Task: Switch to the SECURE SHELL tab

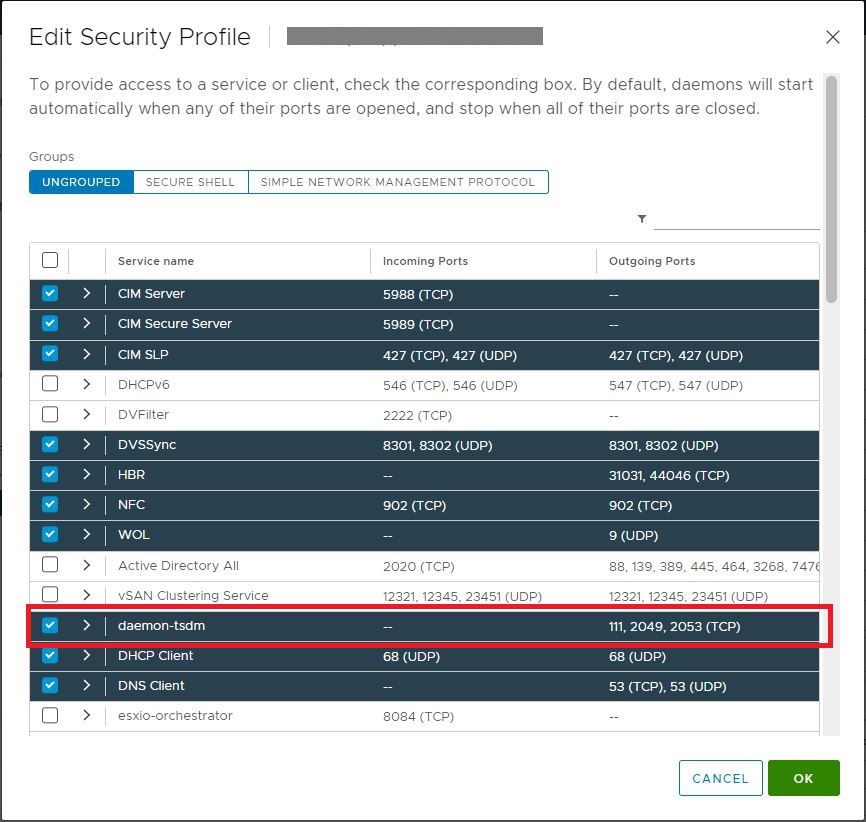Action: click(190, 182)
